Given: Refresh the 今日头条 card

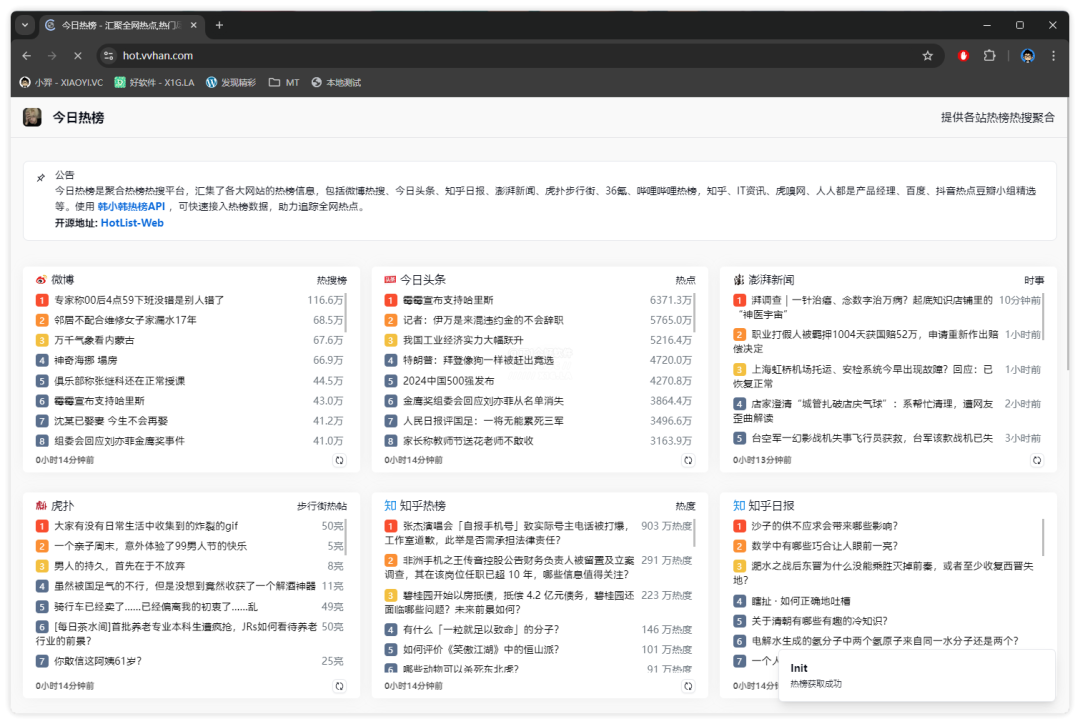Looking at the screenshot, I should pos(688,460).
